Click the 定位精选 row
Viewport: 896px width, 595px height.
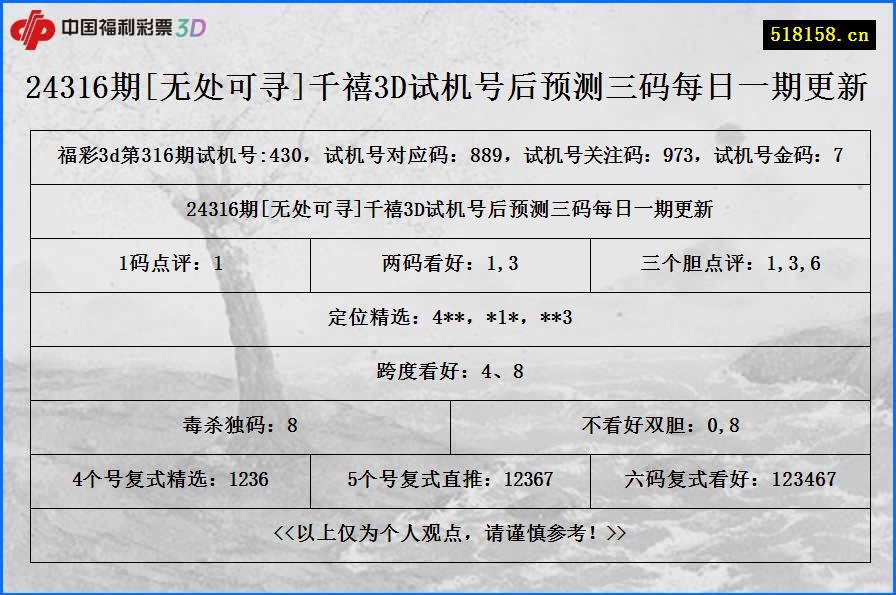[x=448, y=320]
